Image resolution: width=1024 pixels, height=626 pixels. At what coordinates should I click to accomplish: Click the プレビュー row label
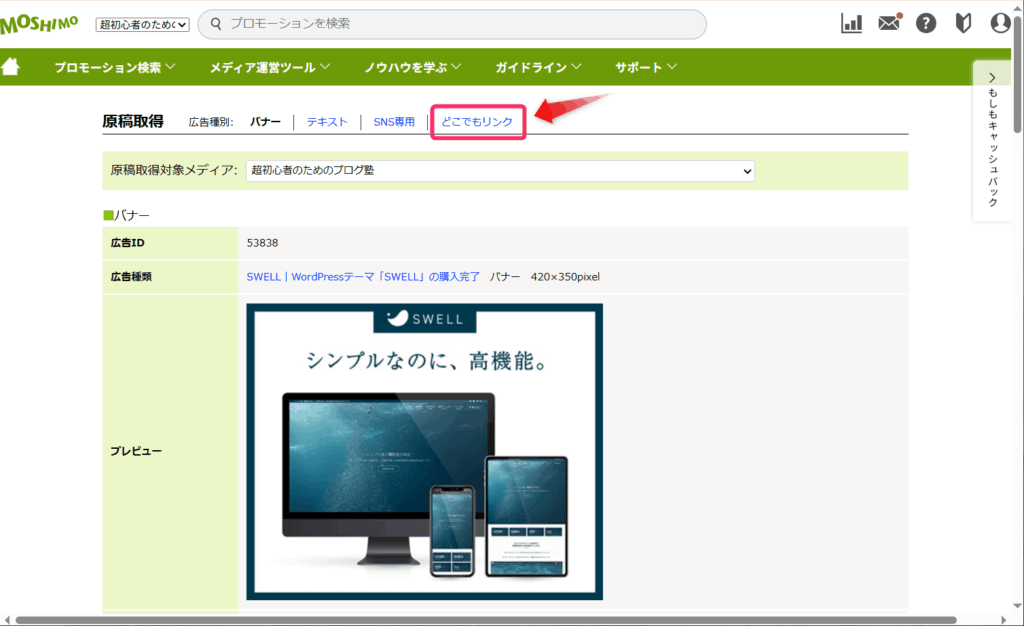pos(135,451)
